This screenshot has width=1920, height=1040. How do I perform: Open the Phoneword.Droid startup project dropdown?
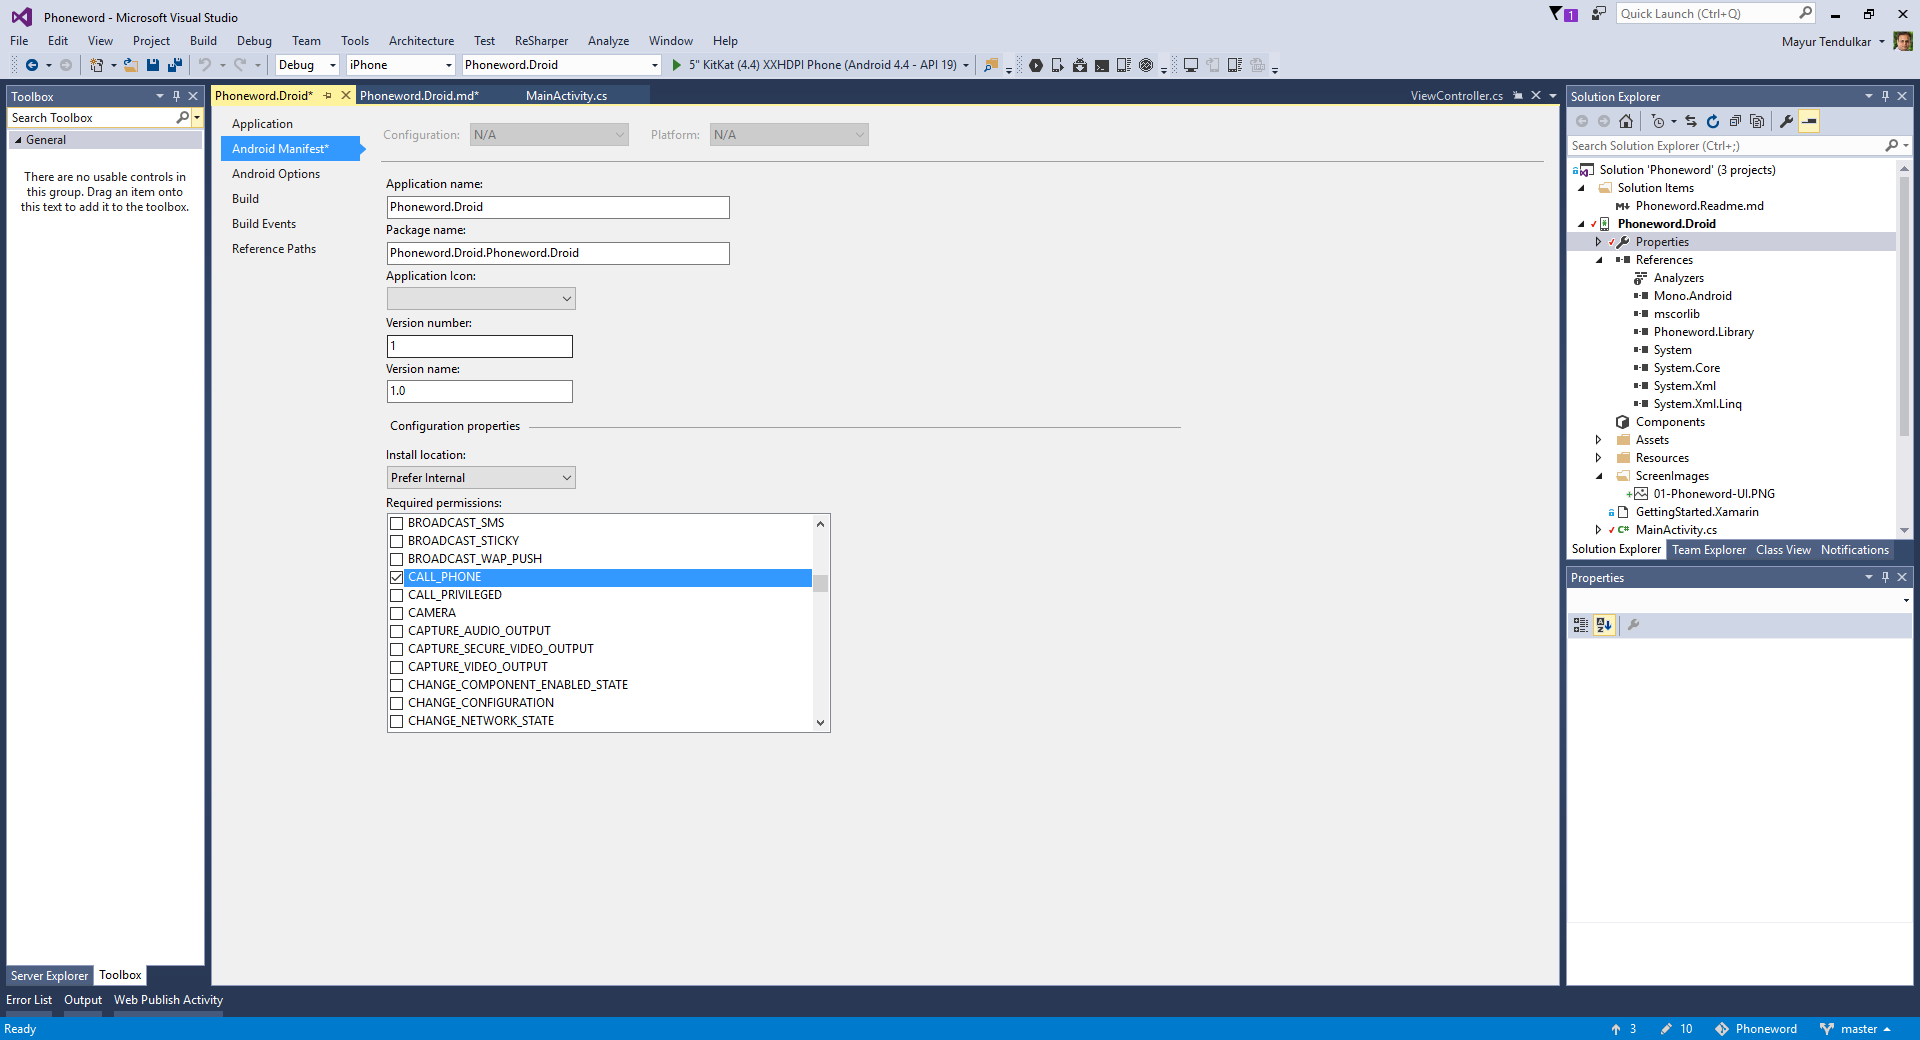click(562, 65)
